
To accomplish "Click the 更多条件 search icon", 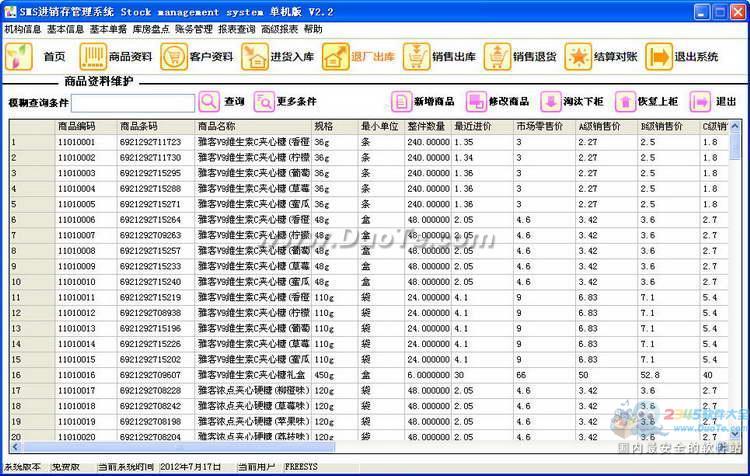I will click(264, 101).
